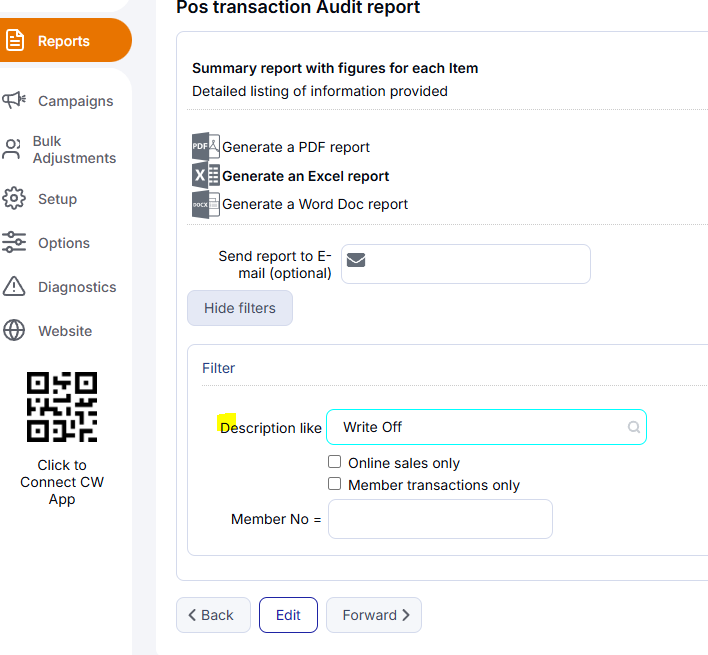Screen dimensions: 708x655
Task: Click the "Member transactions only" label text
Action: point(434,485)
